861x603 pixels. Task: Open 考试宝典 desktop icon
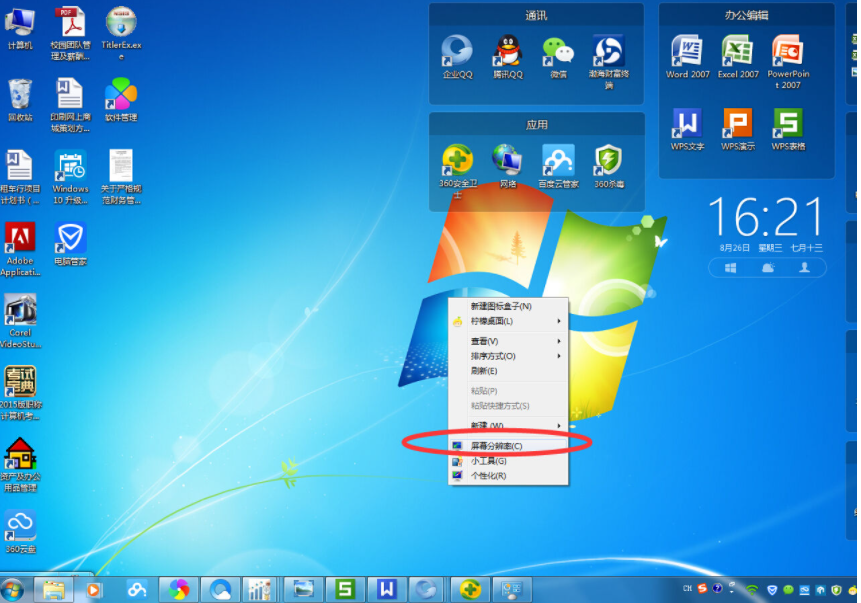(20, 393)
